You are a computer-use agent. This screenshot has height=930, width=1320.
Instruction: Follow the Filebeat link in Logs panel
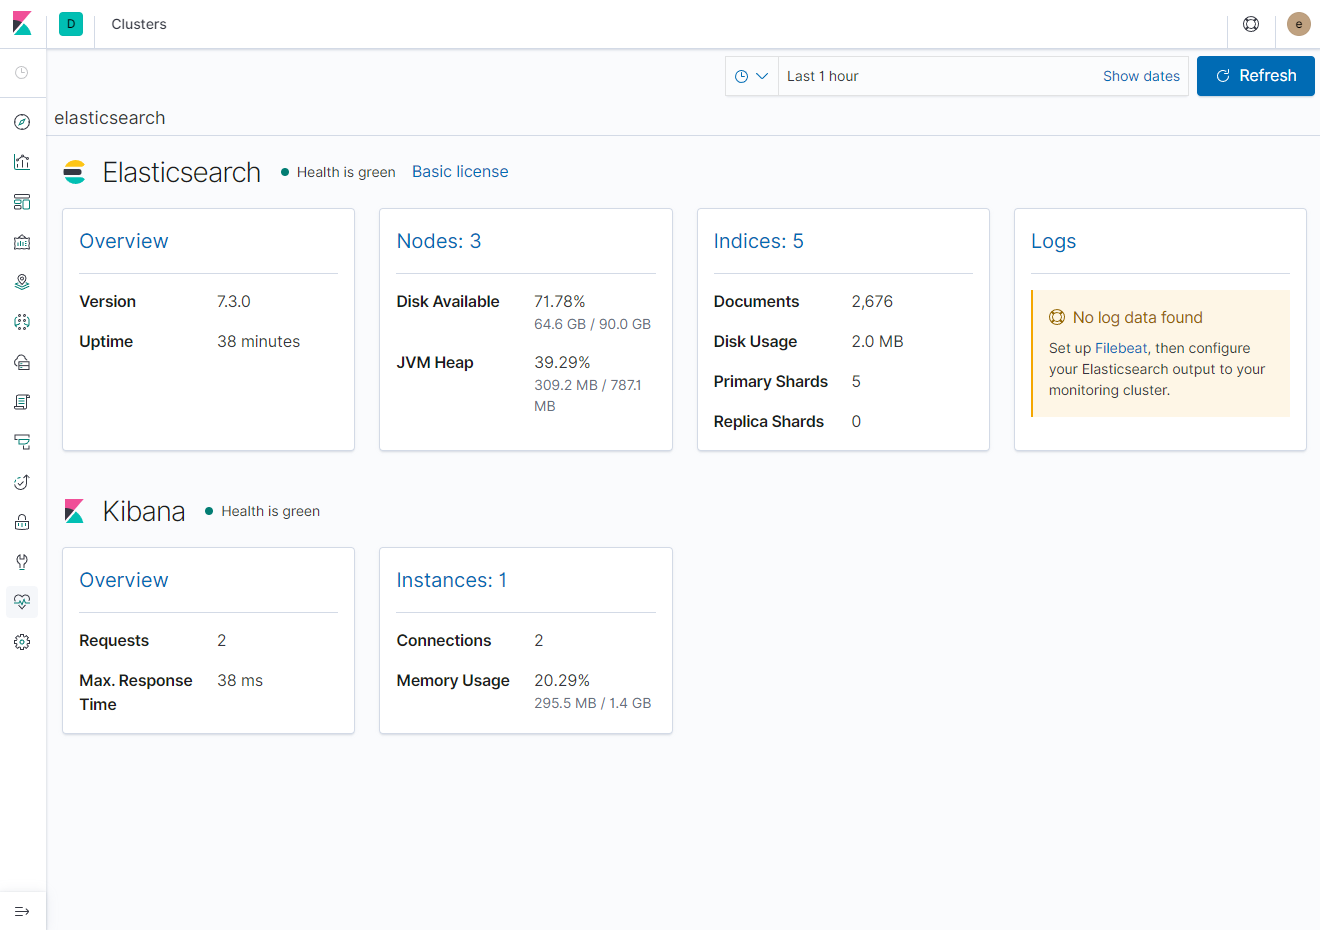point(1121,348)
